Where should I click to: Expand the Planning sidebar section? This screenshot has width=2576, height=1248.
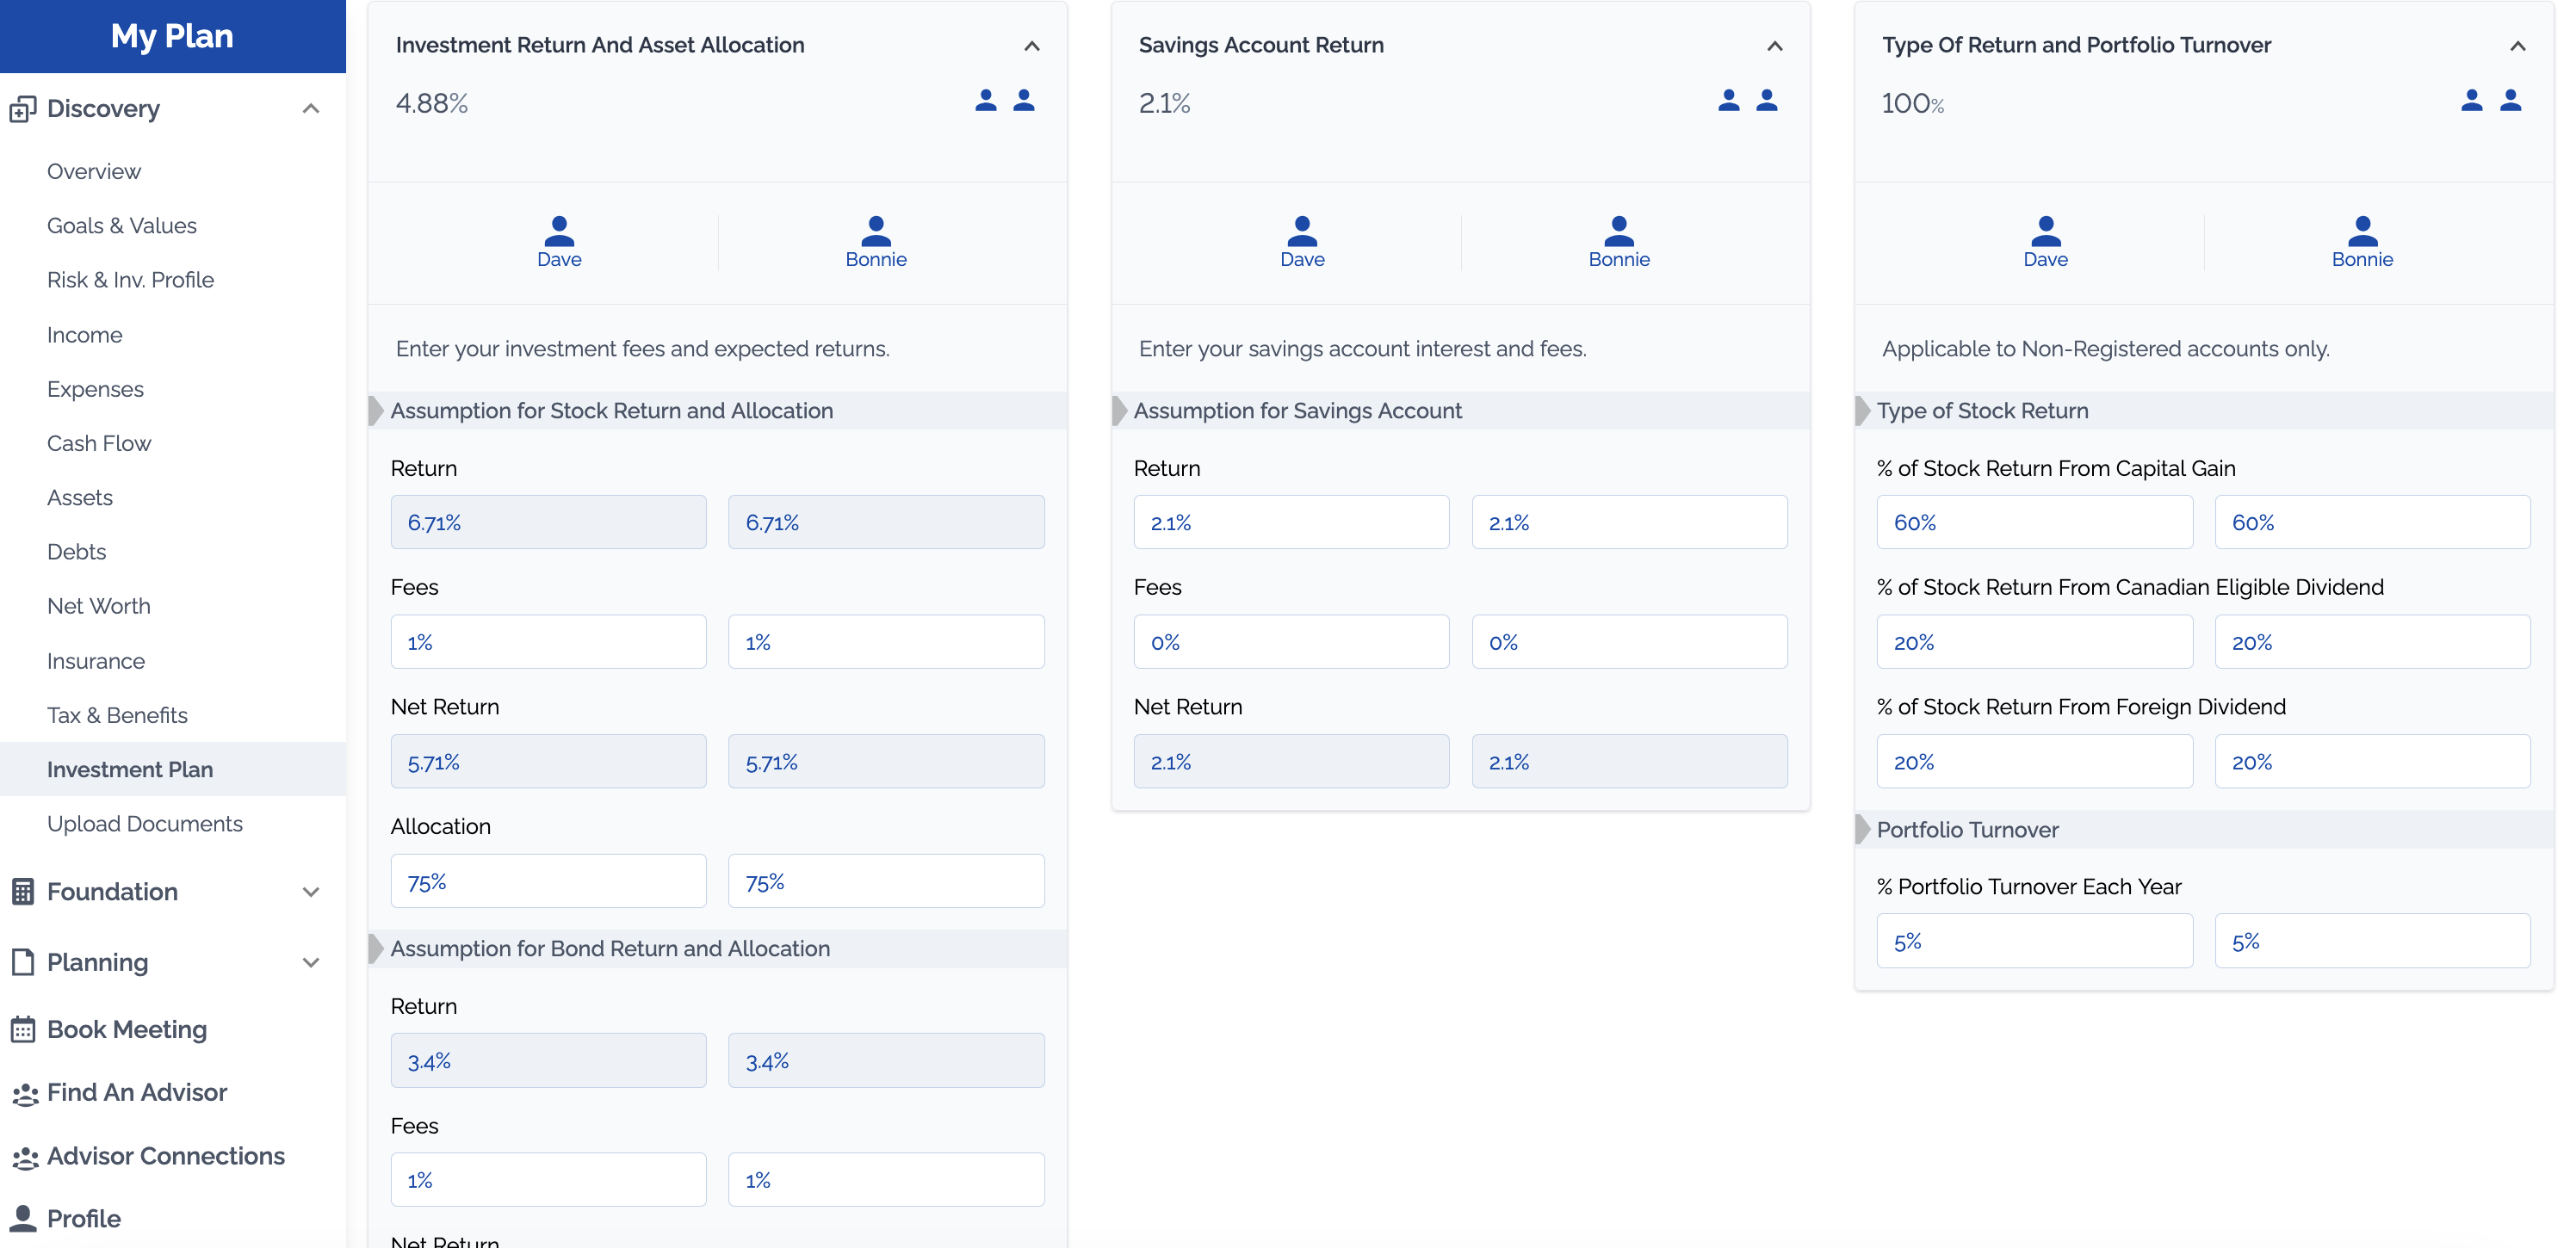[x=311, y=962]
